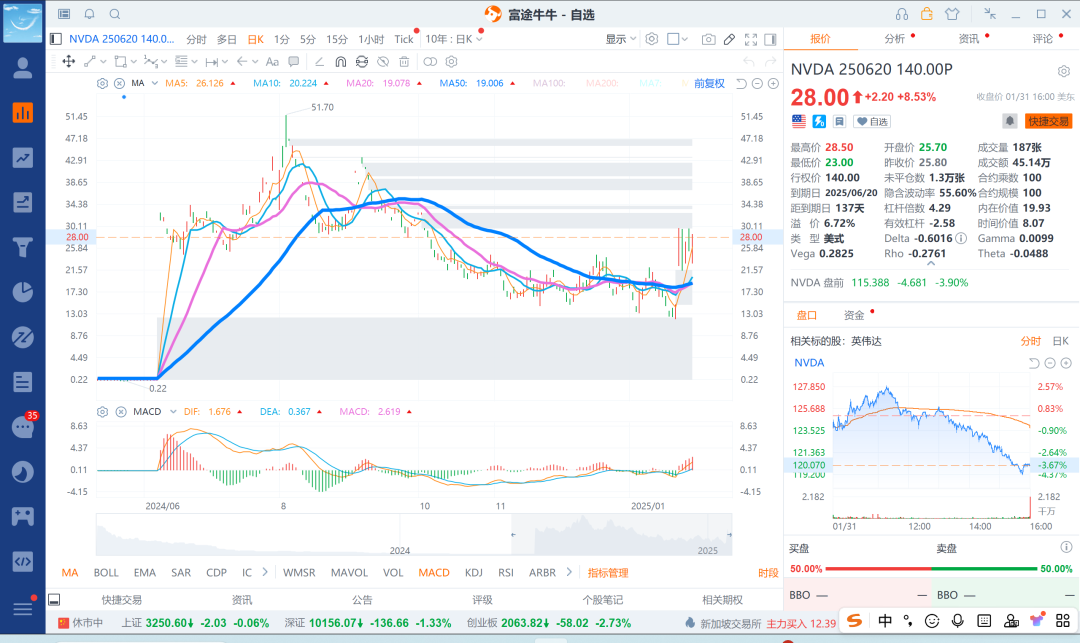Open the shirt skin theme icon
This screenshot has width=1080, height=643.
pos(952,14)
